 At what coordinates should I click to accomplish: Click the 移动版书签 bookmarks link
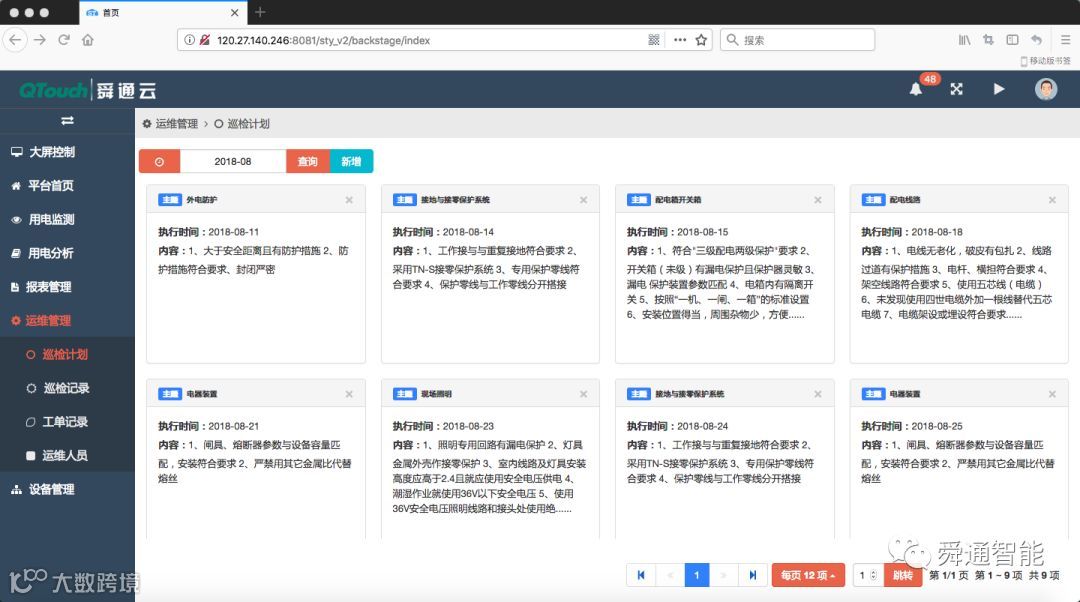coord(1046,61)
